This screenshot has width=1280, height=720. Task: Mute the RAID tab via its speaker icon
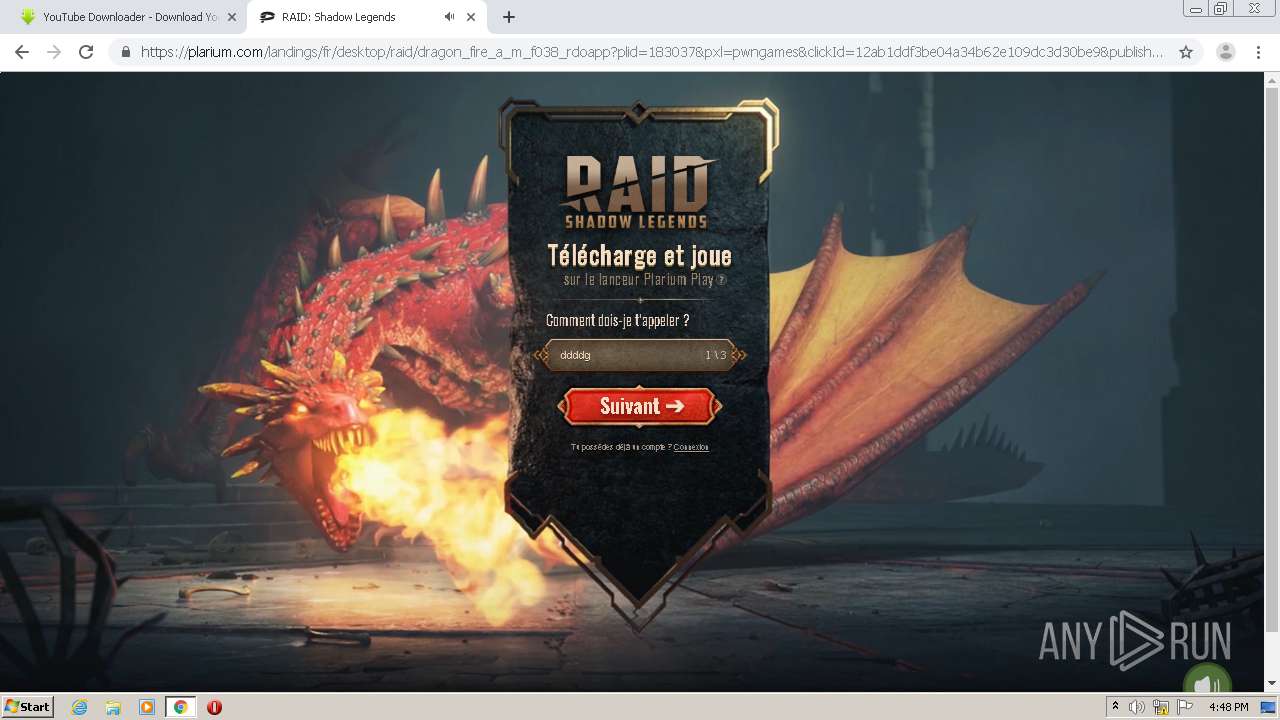[x=449, y=17]
